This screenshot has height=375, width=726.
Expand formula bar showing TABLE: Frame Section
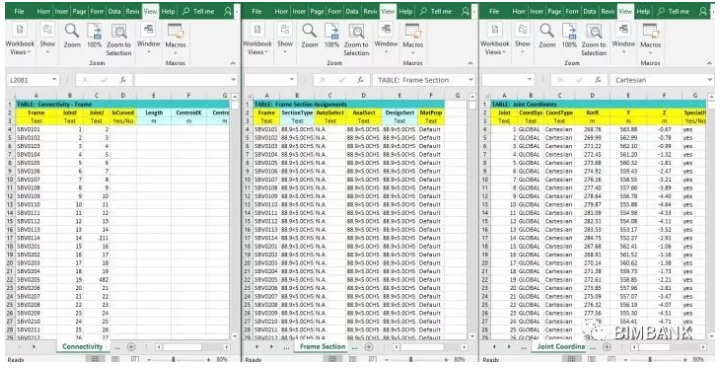click(471, 80)
